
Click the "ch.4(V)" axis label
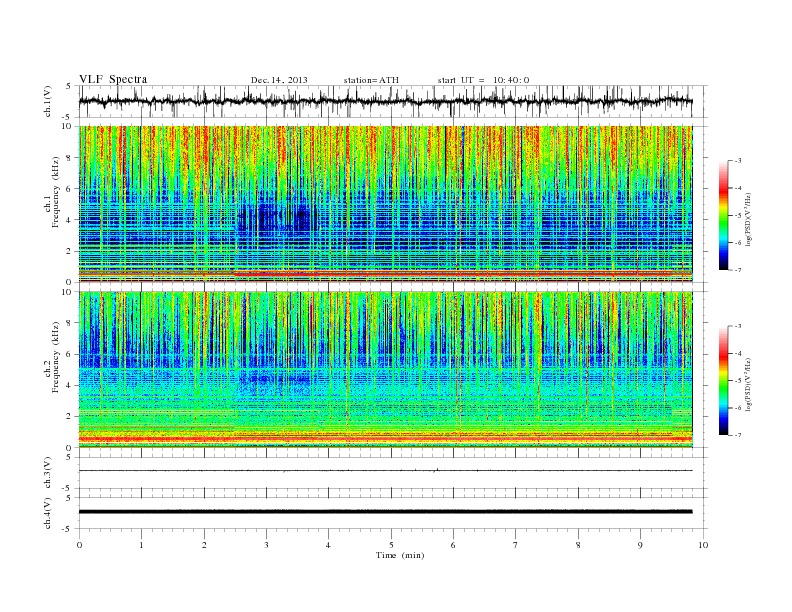tap(48, 513)
